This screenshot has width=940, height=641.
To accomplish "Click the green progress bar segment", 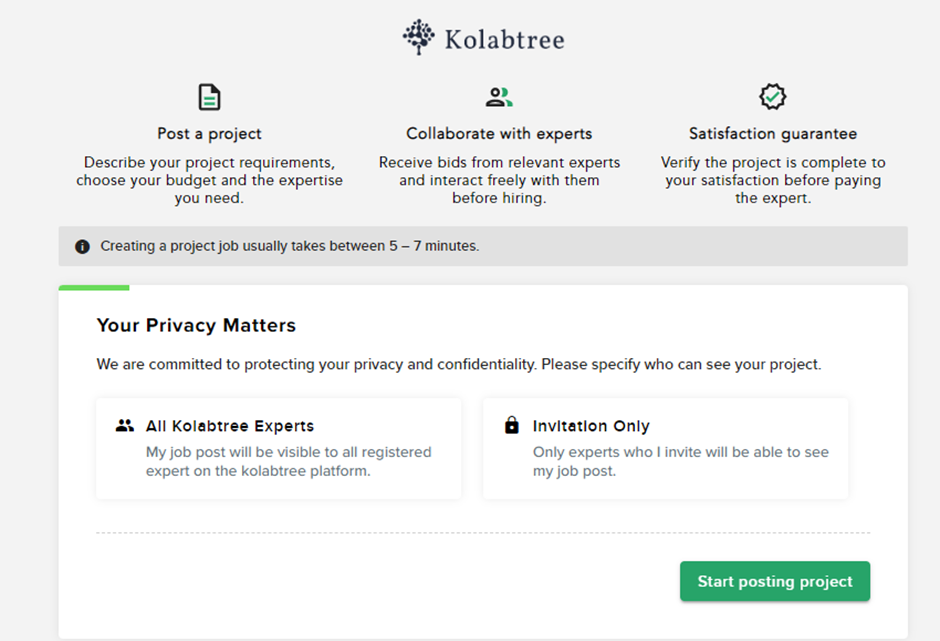I will pyautogui.click(x=94, y=288).
